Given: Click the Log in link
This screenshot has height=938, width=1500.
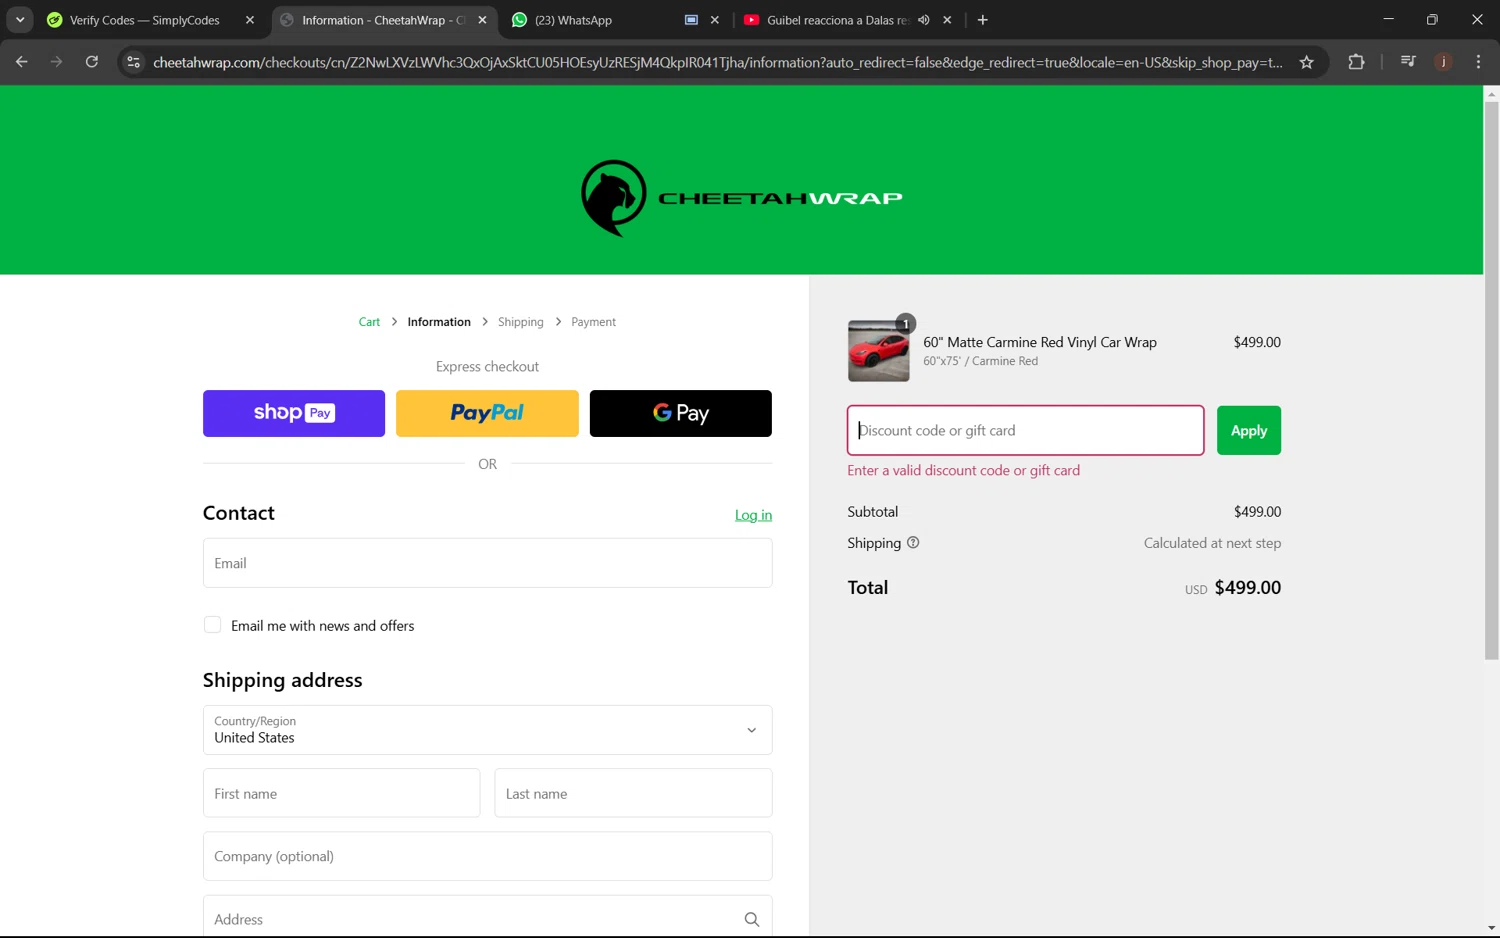Looking at the screenshot, I should [x=753, y=515].
